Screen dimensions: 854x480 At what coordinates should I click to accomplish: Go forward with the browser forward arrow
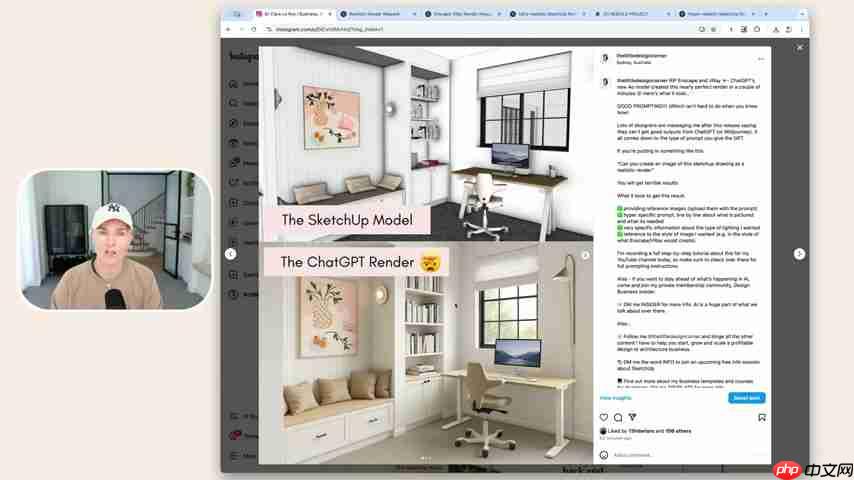pyautogui.click(x=241, y=29)
